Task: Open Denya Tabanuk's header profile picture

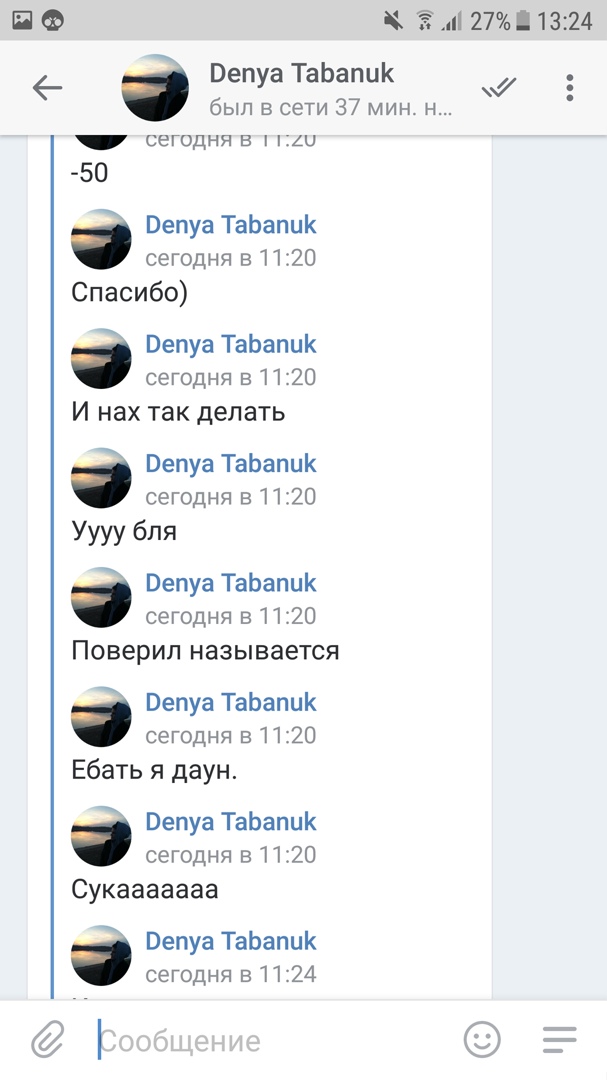Action: (x=155, y=88)
